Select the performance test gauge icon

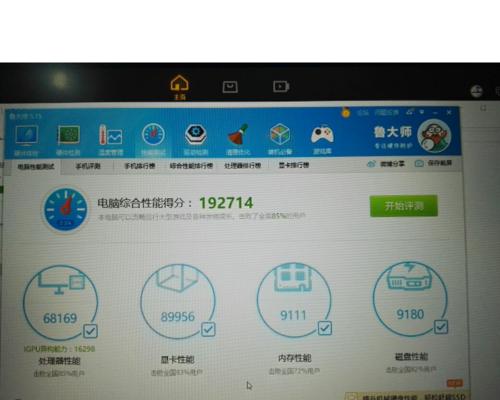pyautogui.click(x=153, y=135)
